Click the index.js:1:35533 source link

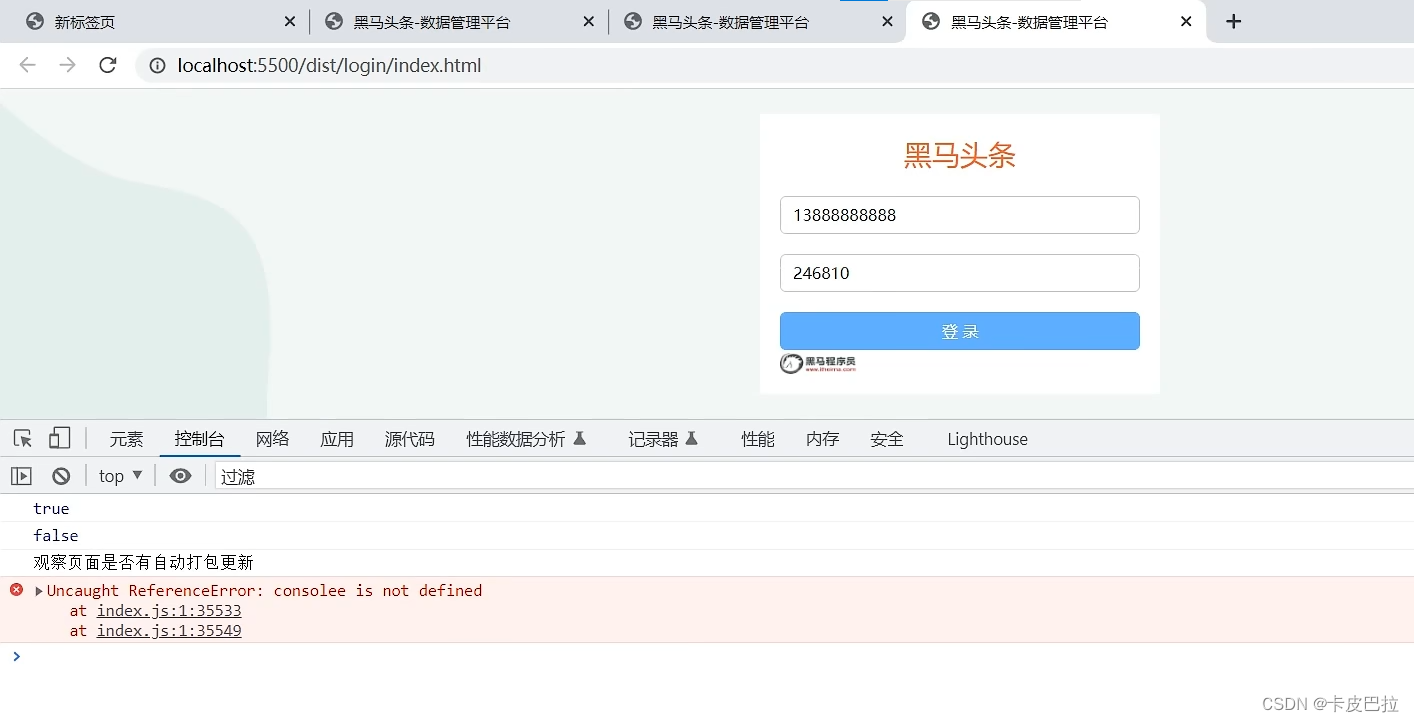[169, 610]
